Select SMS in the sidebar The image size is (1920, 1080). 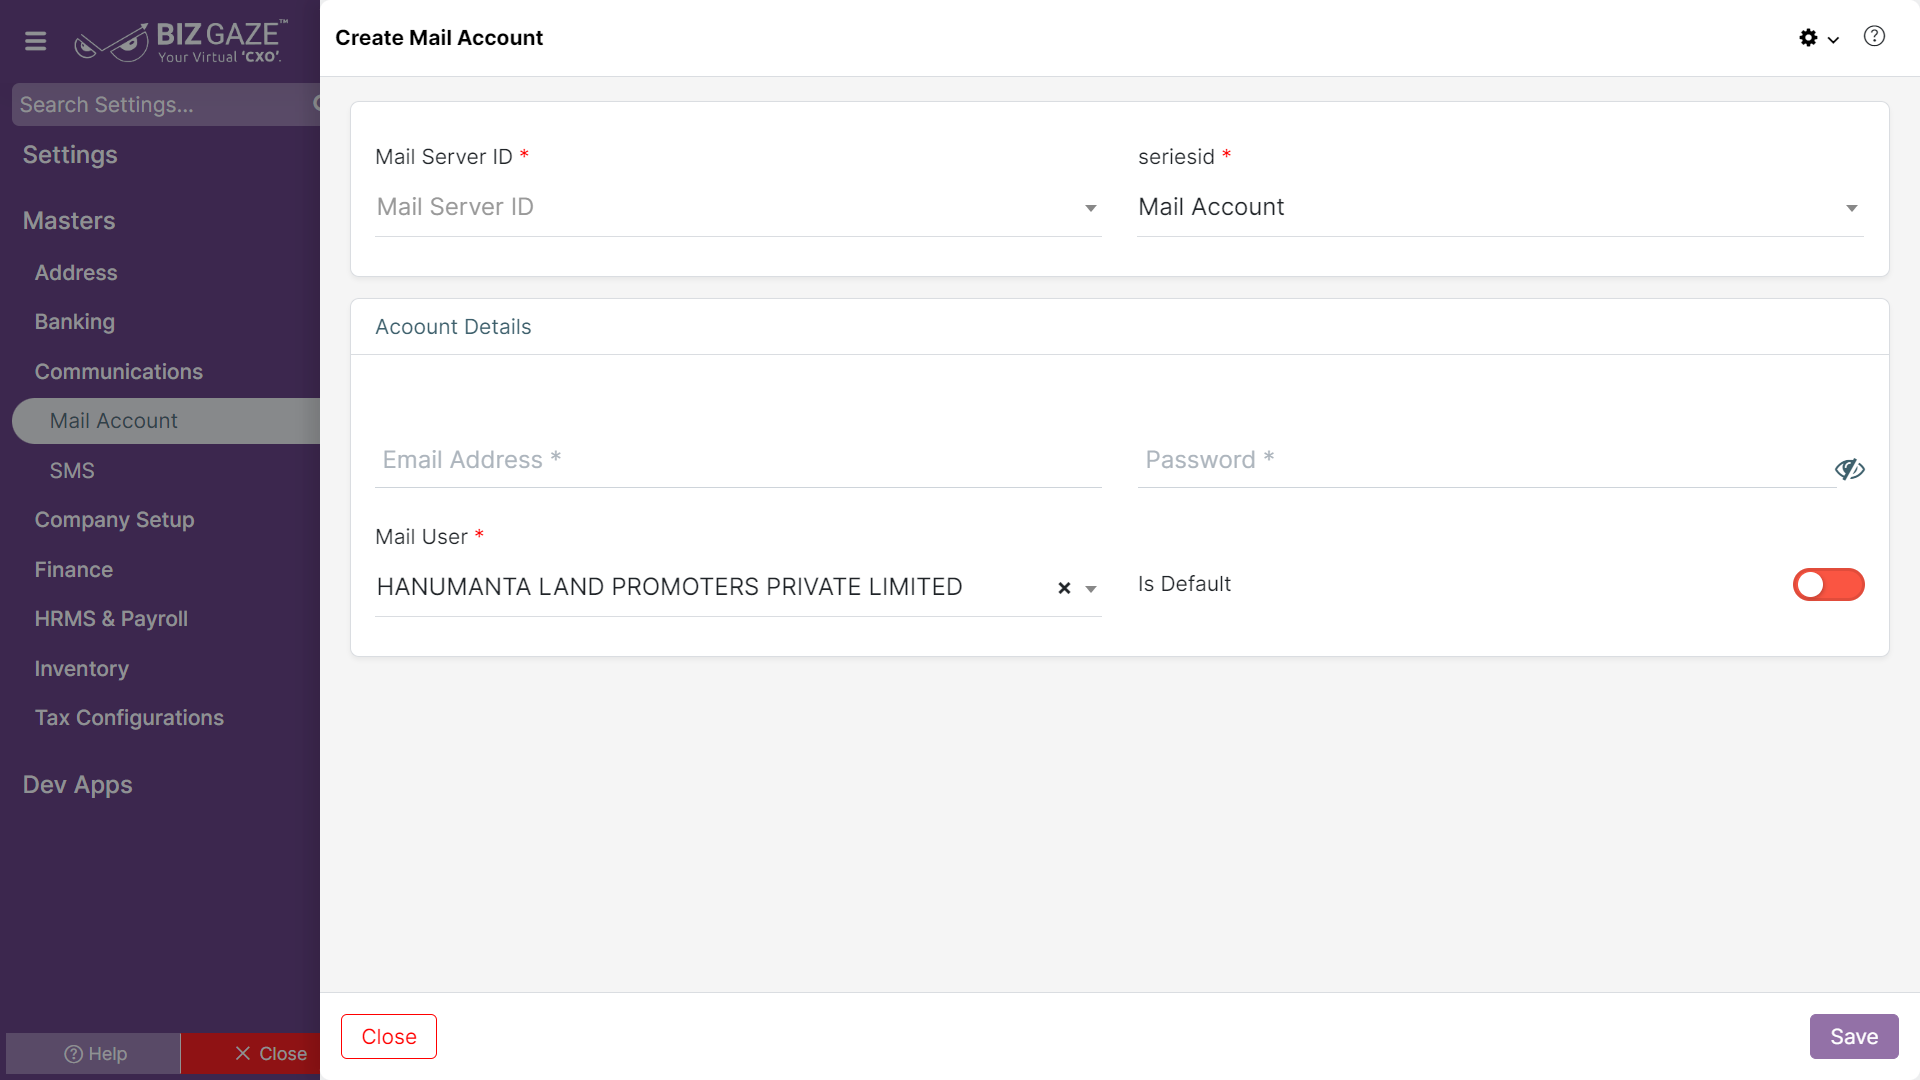tap(72, 471)
